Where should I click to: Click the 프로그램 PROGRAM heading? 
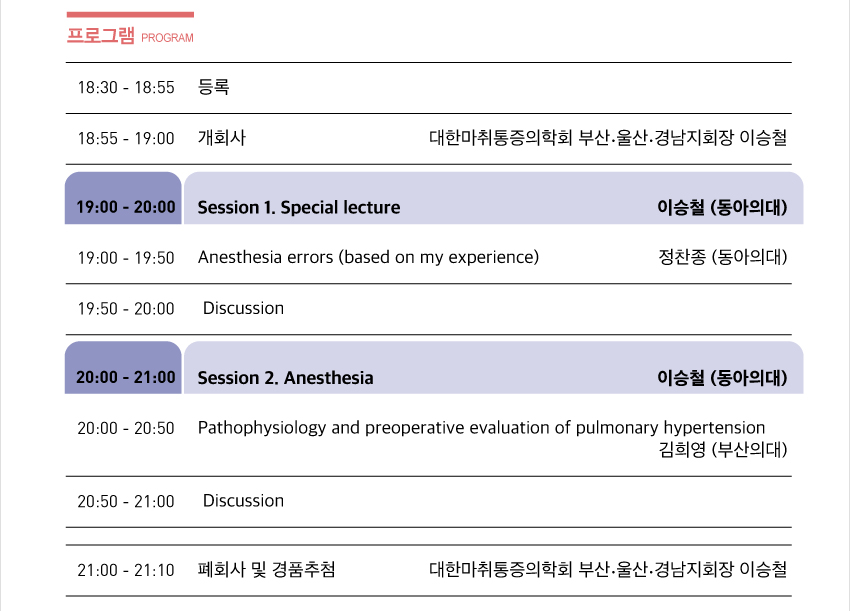coord(129,36)
